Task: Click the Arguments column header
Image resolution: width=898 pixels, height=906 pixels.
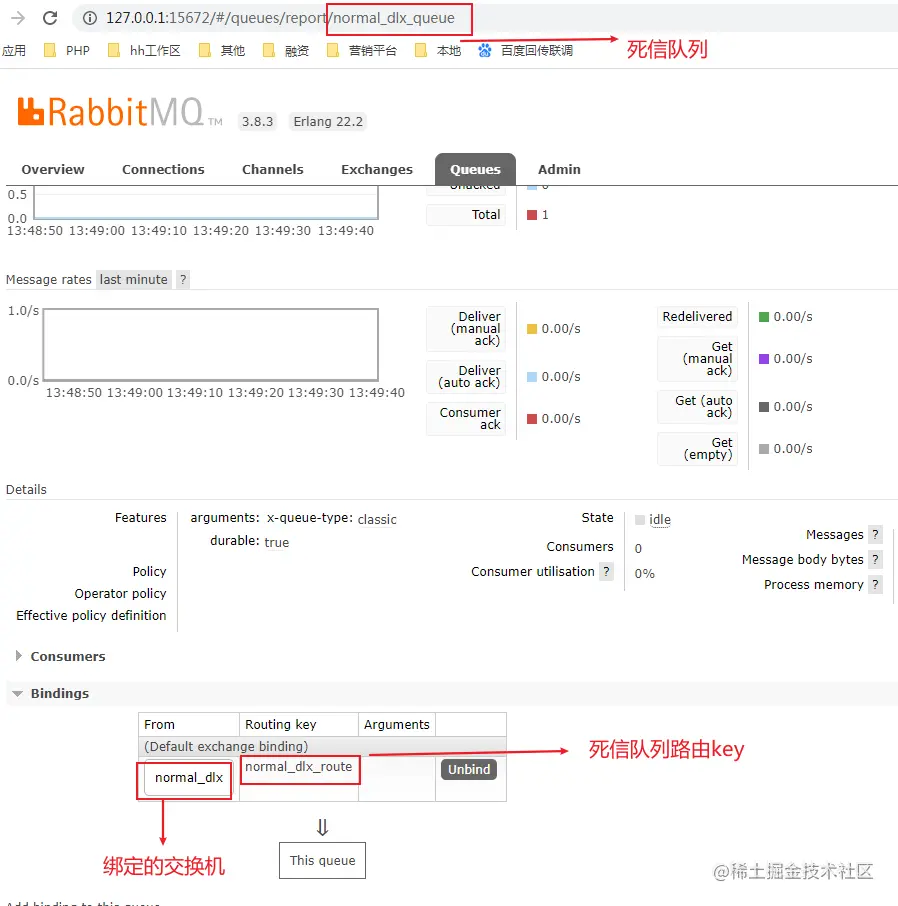Action: tap(396, 725)
